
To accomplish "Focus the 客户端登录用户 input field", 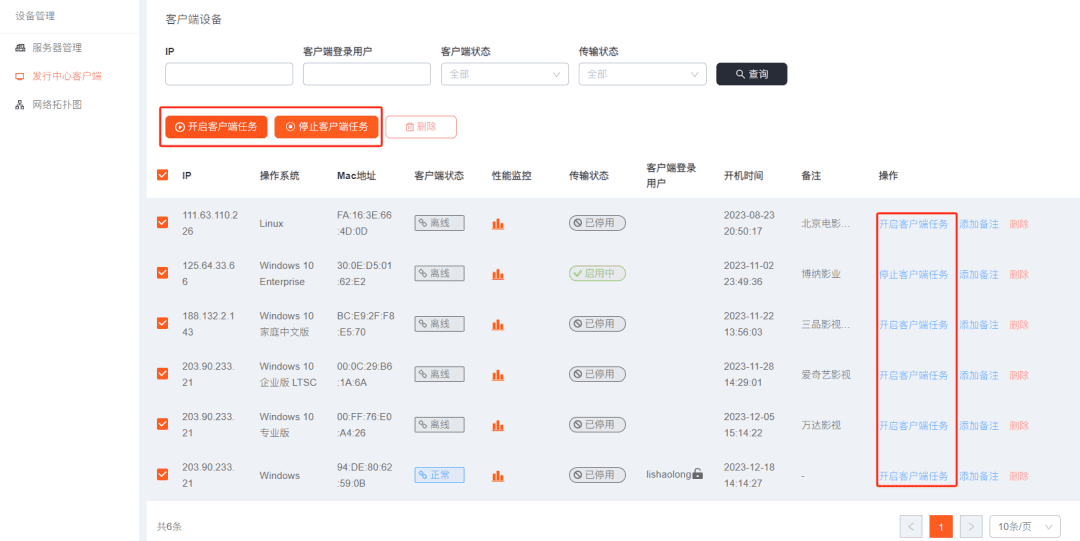I will coord(367,74).
